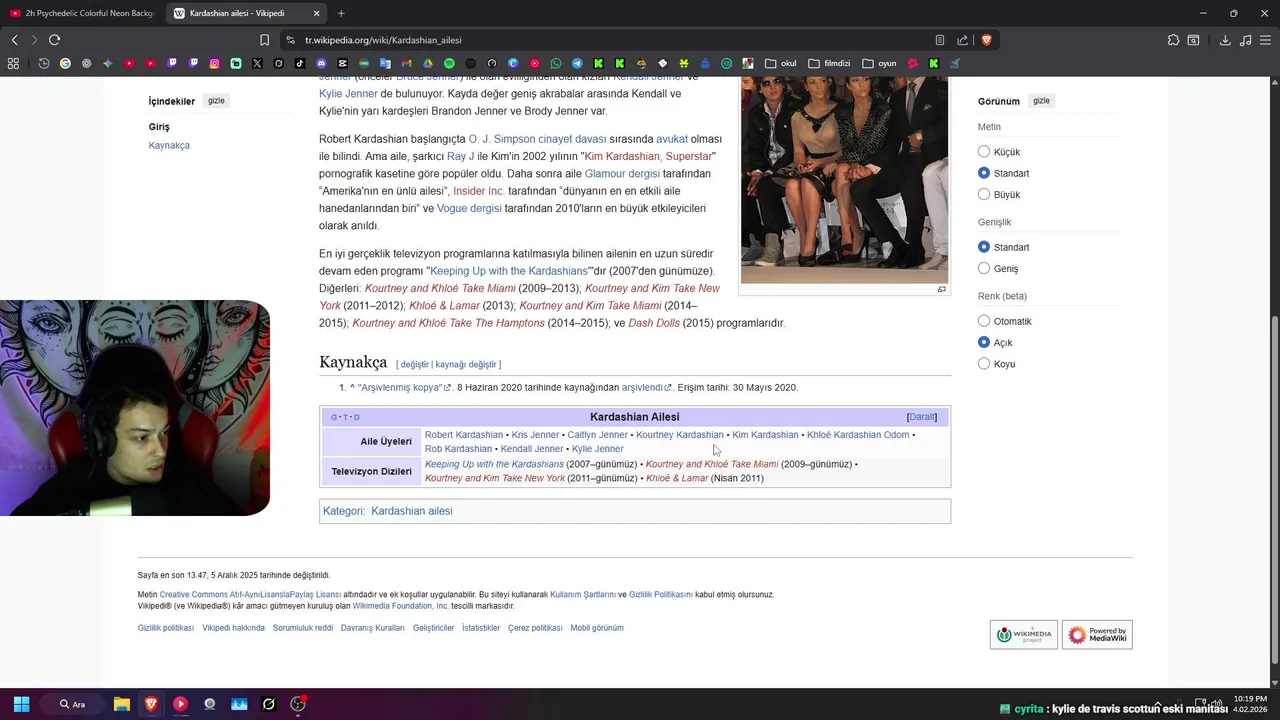Open the filmdizi bookmarks folder
1280x720 pixels.
click(x=829, y=63)
